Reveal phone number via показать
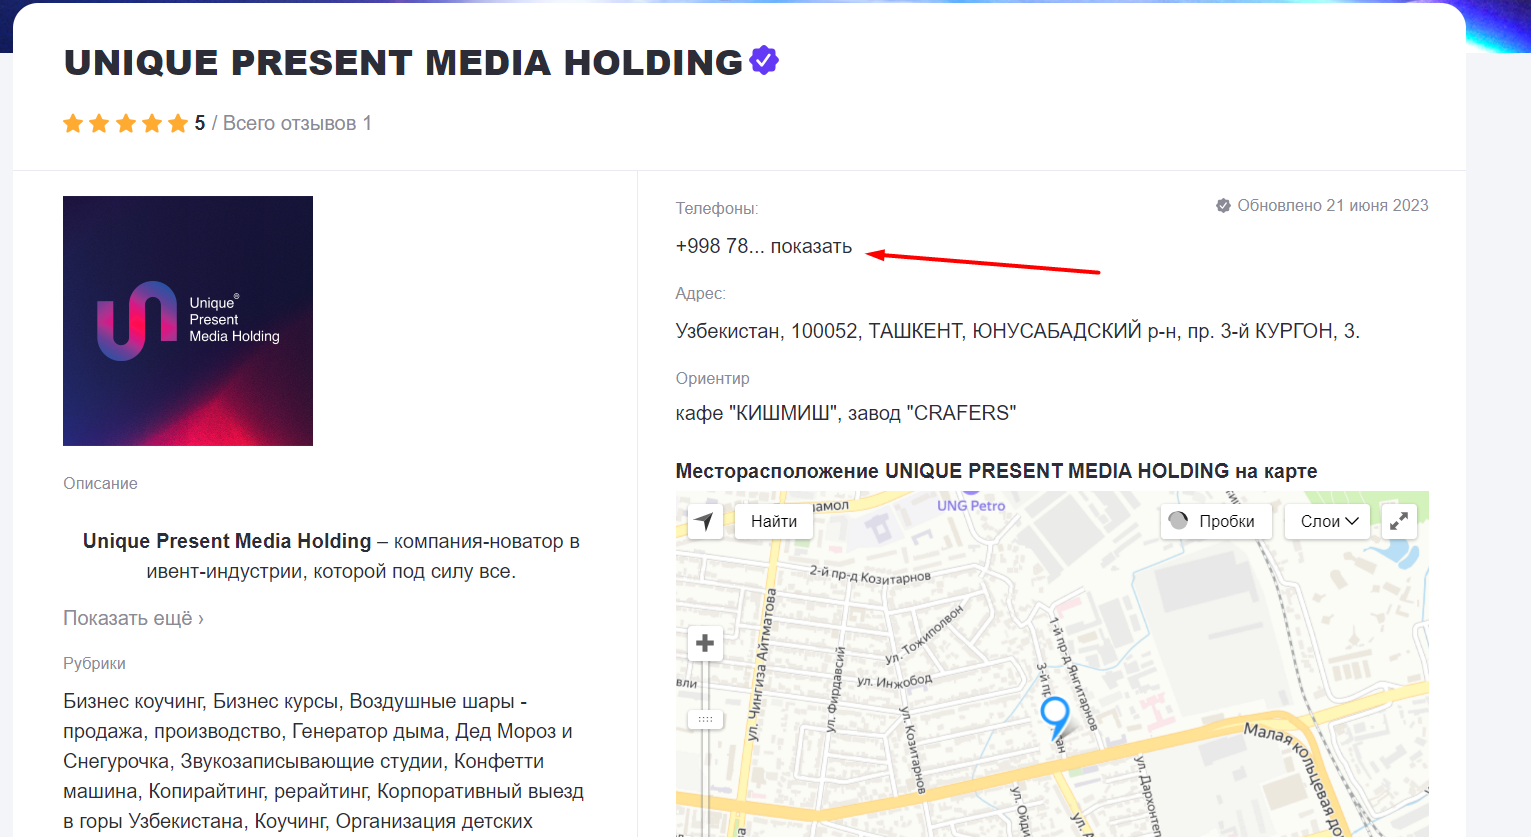The height and width of the screenshot is (837, 1531). point(811,246)
